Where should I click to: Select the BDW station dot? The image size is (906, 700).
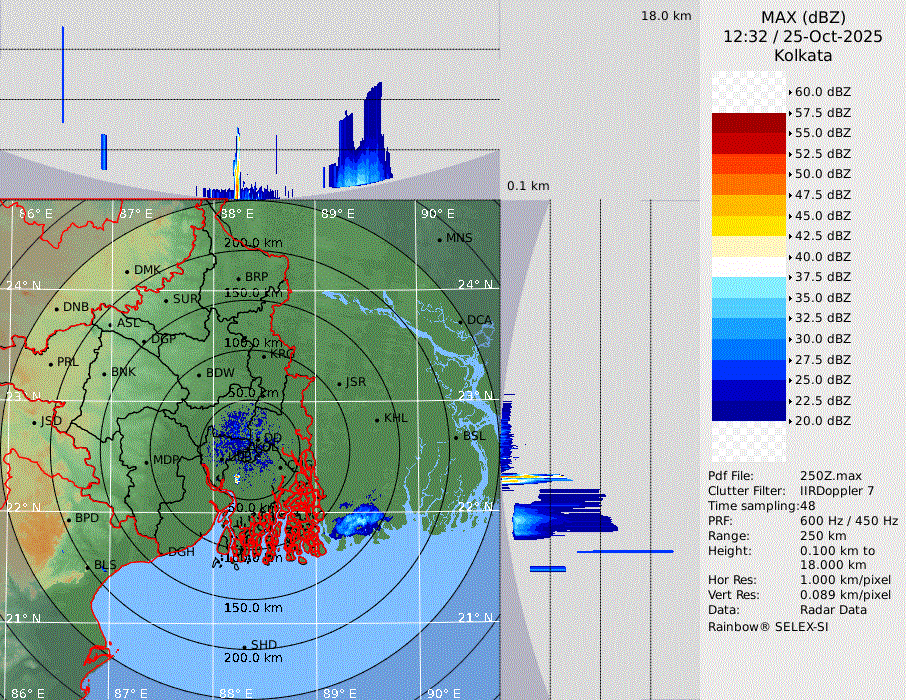(199, 375)
